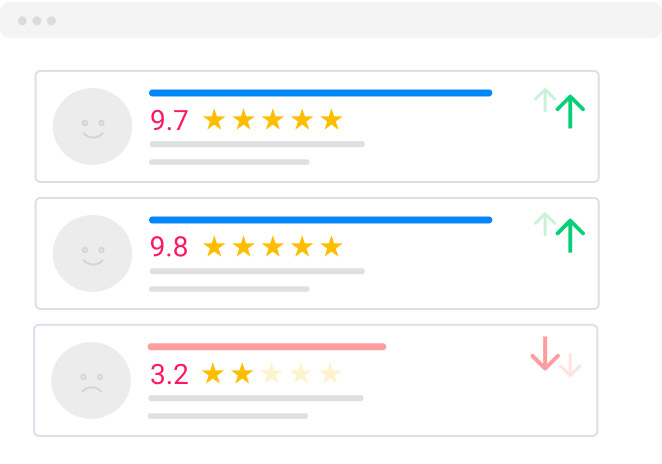Viewport: 662px width, 464px height.
Task: Click the red down arrow on the 3.2 card
Action: (545, 353)
